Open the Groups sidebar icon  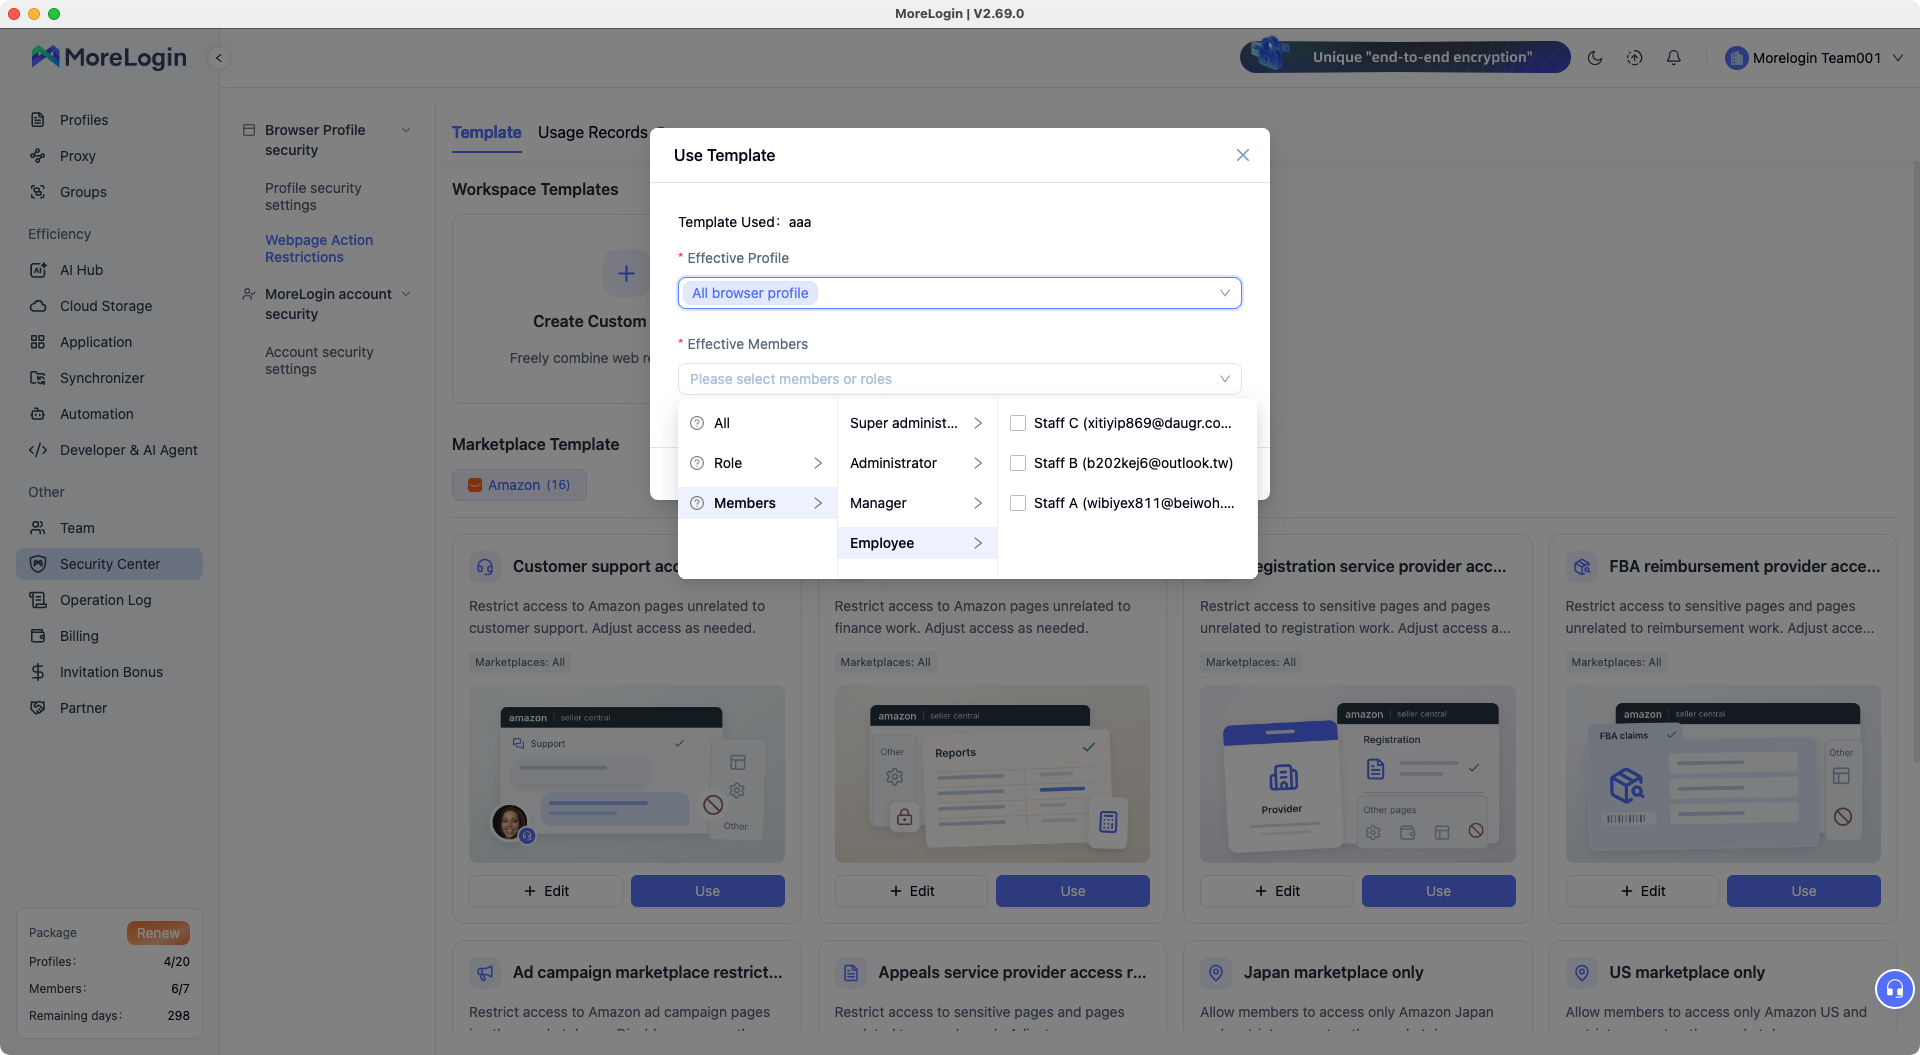(38, 192)
